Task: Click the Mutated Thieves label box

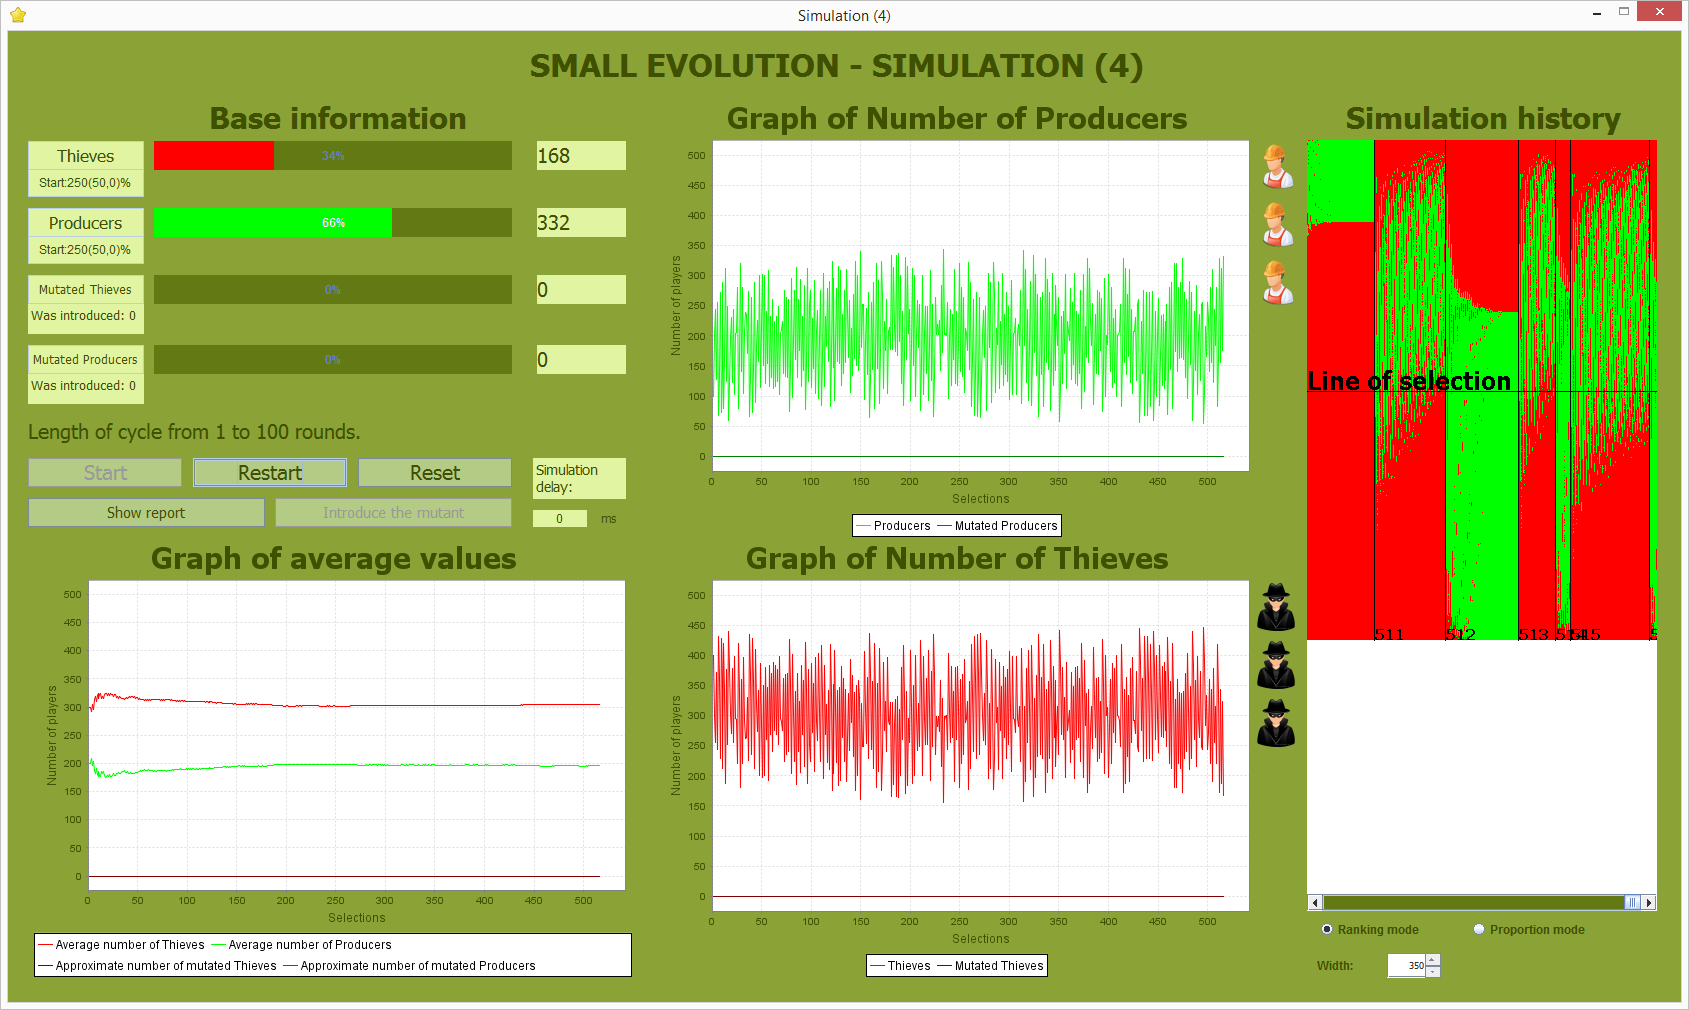Action: pyautogui.click(x=86, y=289)
